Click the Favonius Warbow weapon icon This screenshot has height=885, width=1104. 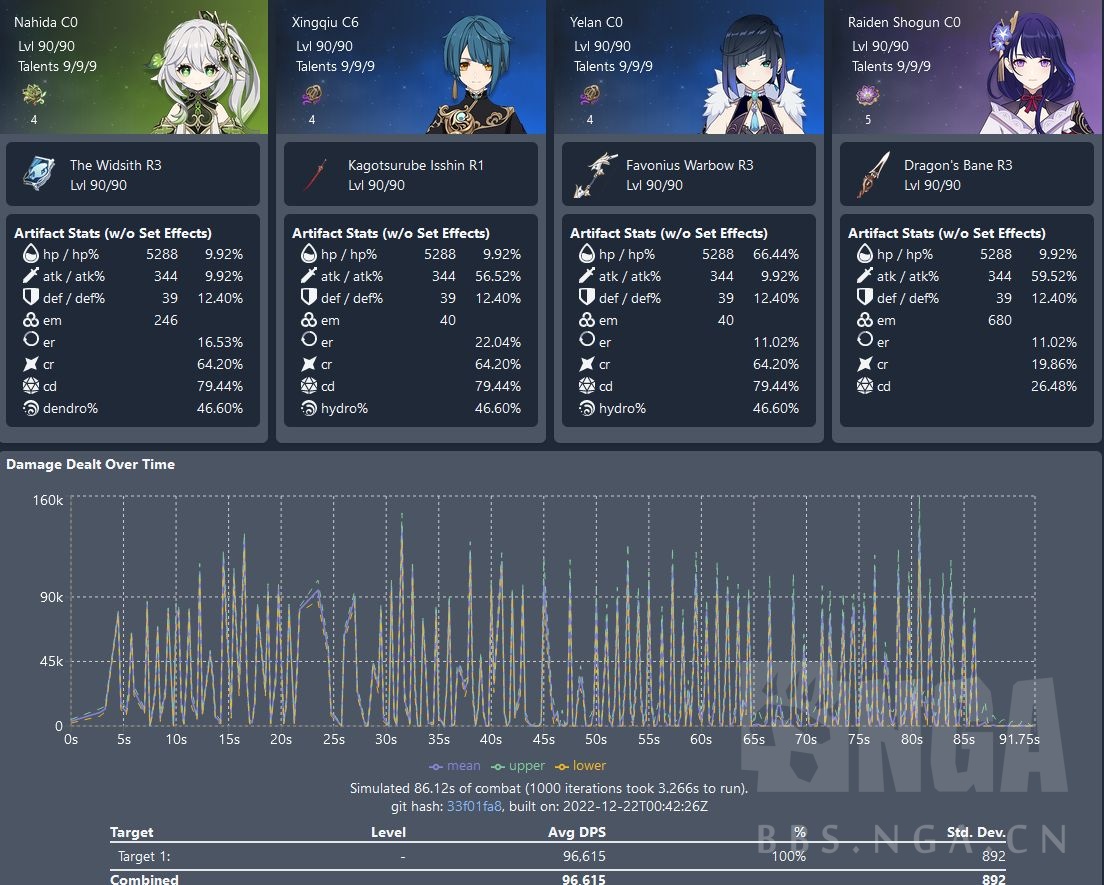(x=593, y=174)
